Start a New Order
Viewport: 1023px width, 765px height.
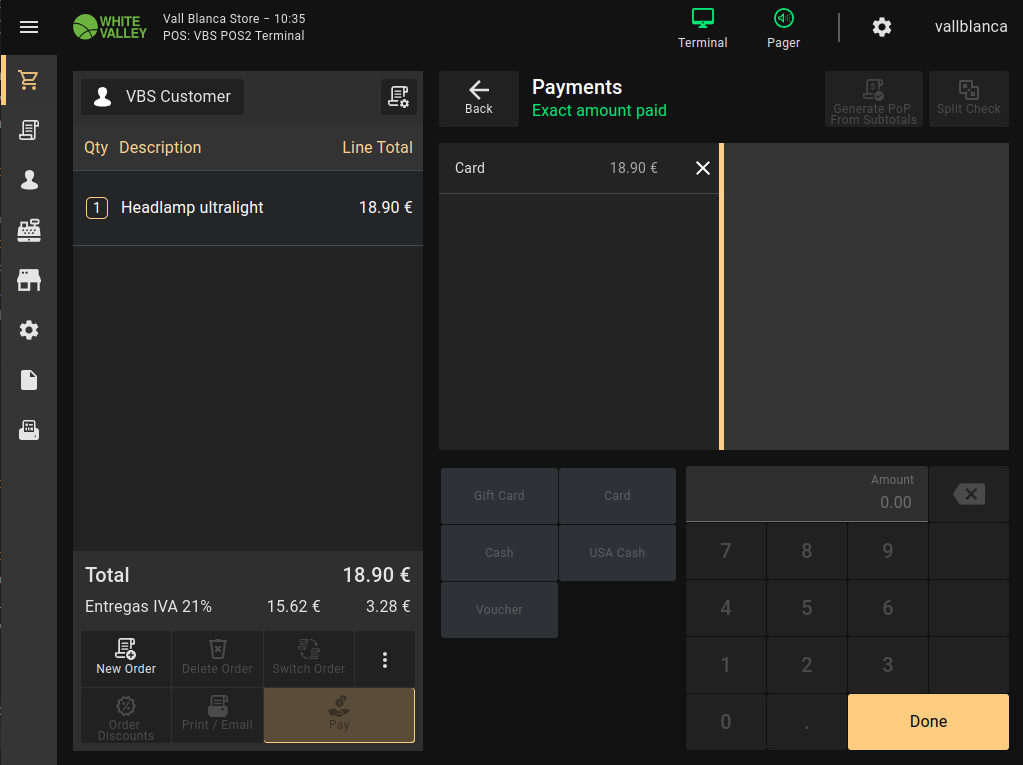126,658
